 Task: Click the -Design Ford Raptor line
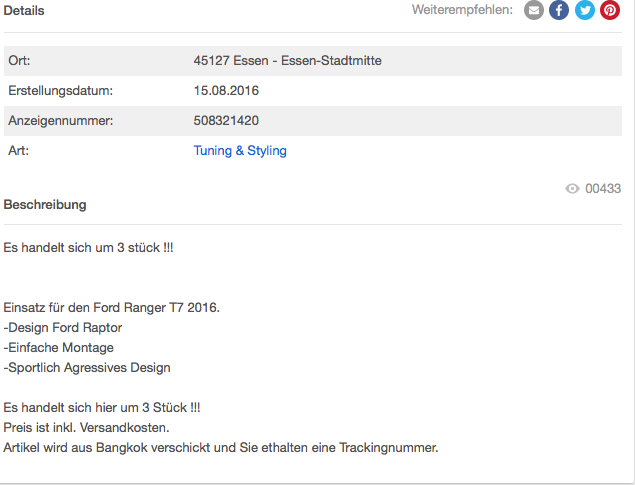click(62, 328)
